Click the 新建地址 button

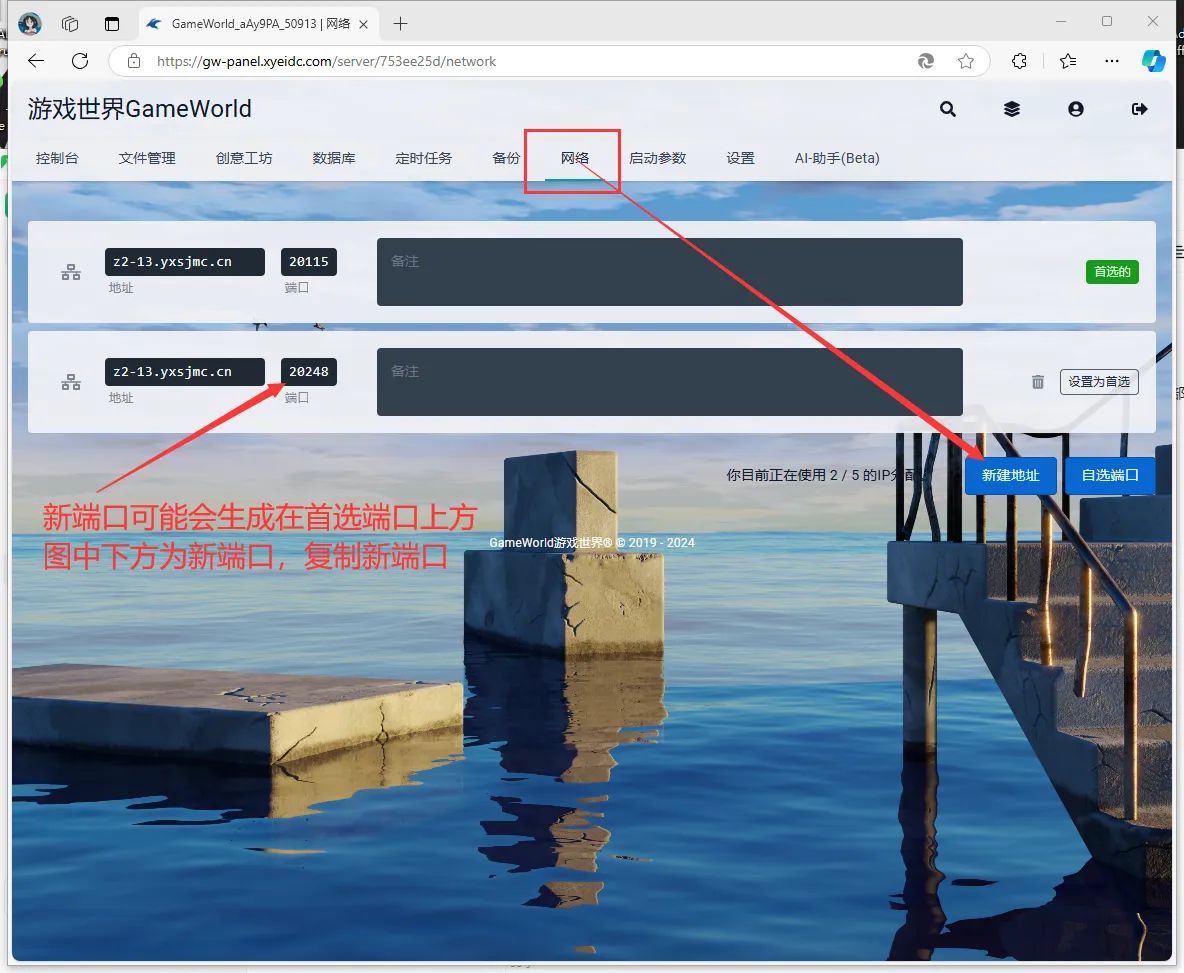coord(1010,475)
